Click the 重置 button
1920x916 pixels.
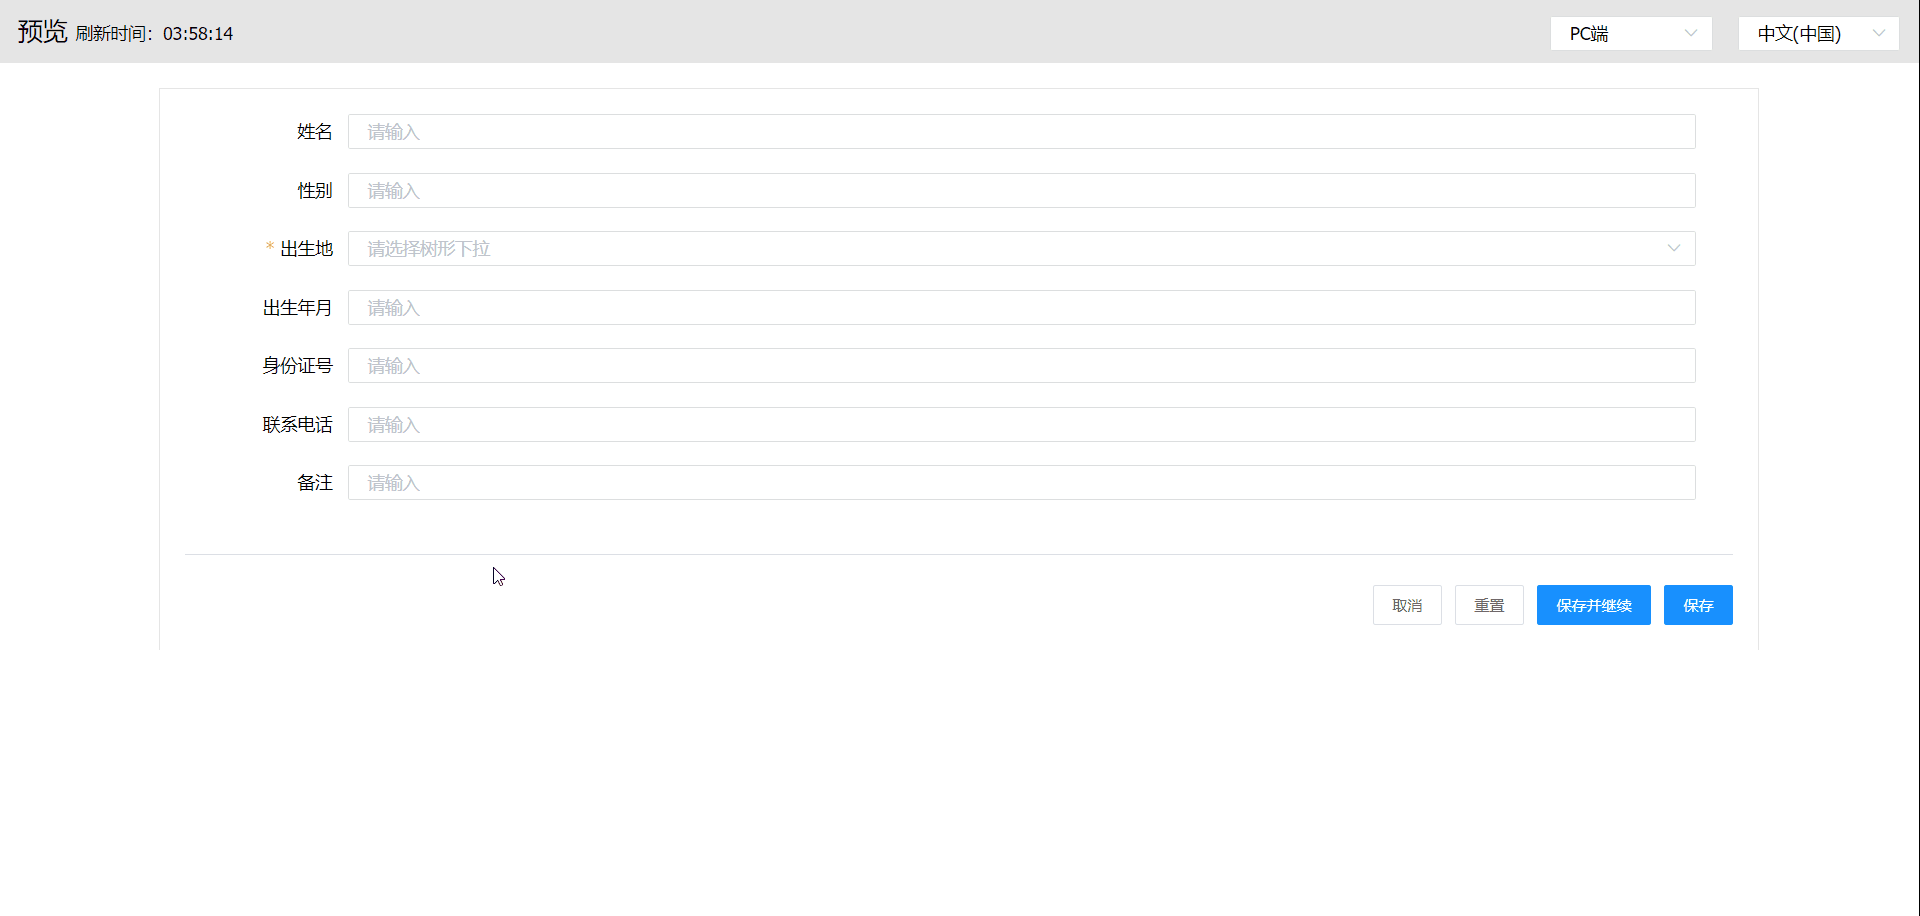tap(1489, 605)
